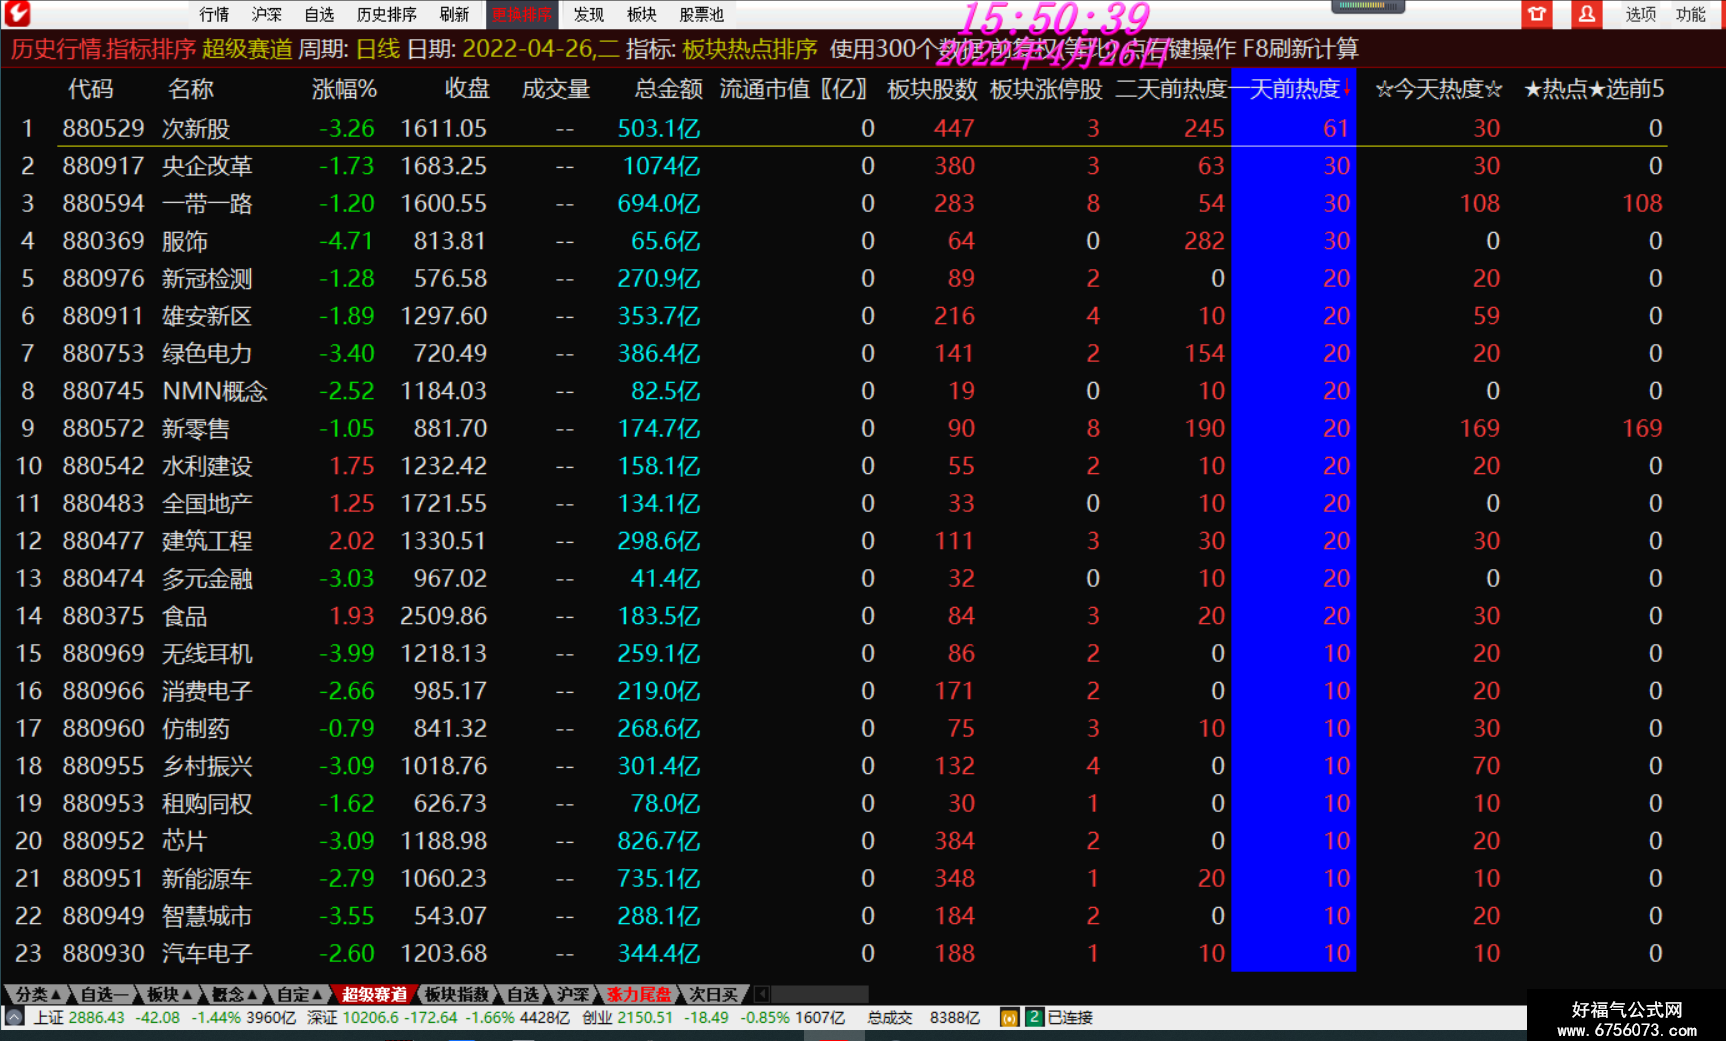Image resolution: width=1726 pixels, height=1041 pixels.
Task: Click the tab bar horizontal scrollbar
Action: point(819,994)
